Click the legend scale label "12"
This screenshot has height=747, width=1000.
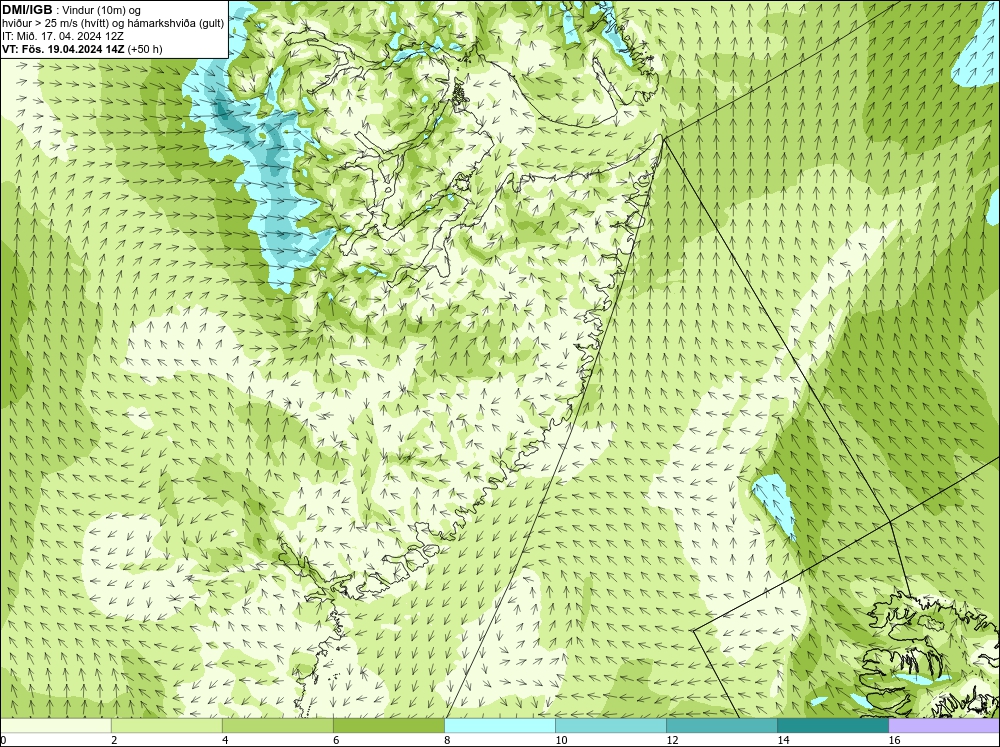tap(672, 740)
